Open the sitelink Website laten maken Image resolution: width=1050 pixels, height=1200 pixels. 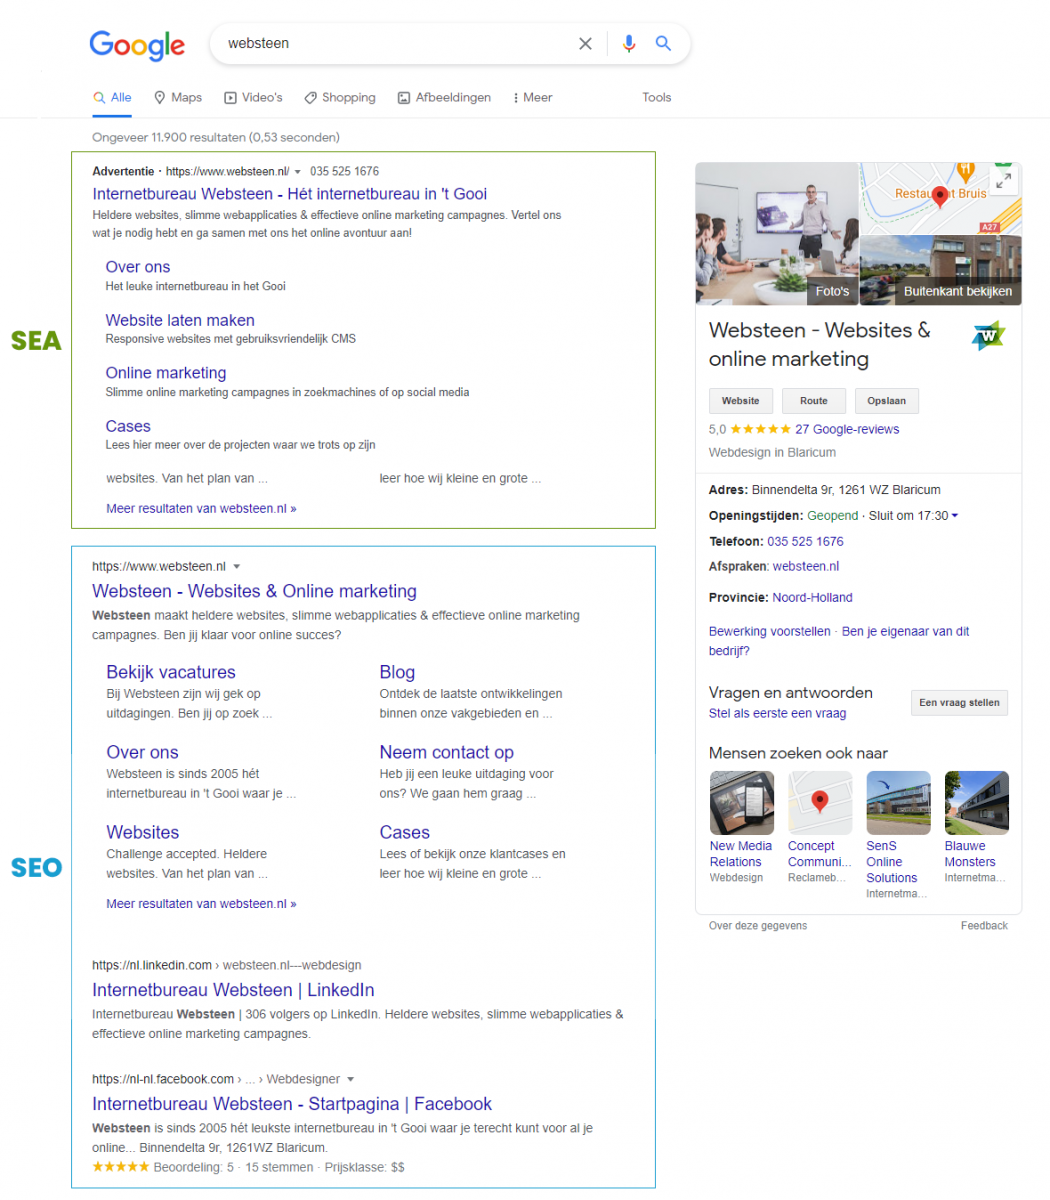coord(180,320)
